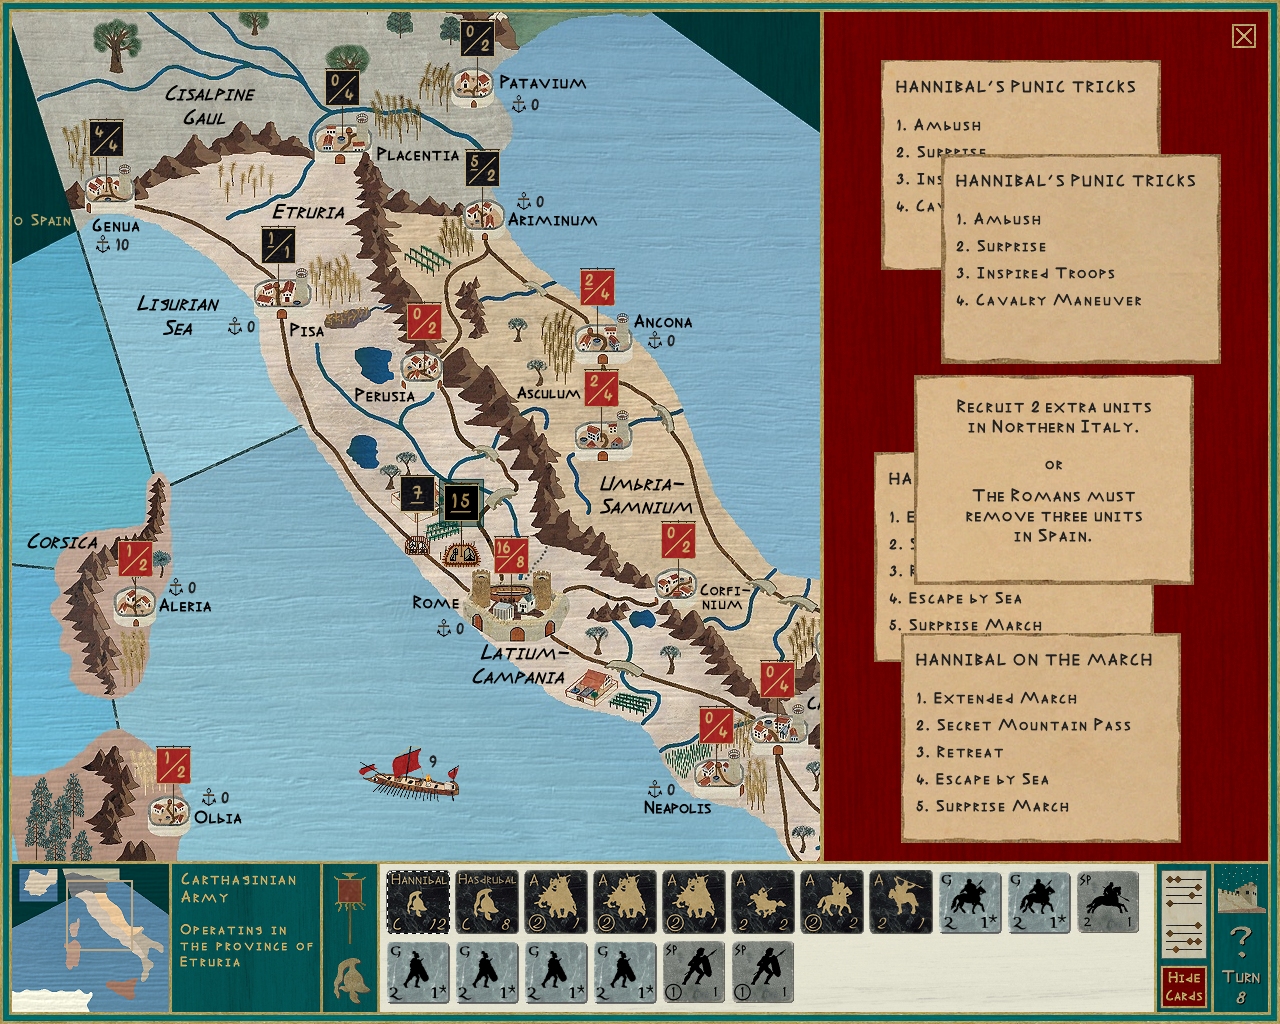Click the Pisa port anchor icon
This screenshot has height=1024, width=1280.
point(235,326)
